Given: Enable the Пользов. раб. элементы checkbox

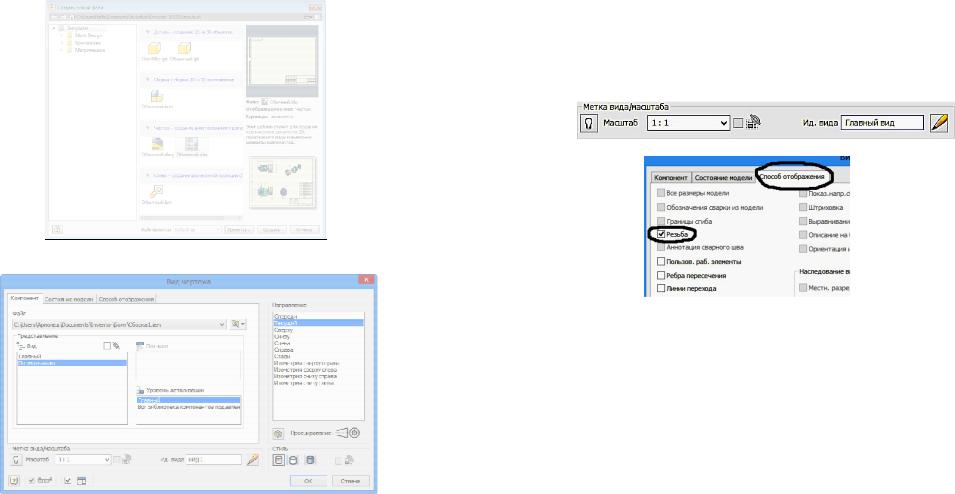Looking at the screenshot, I should click(661, 261).
